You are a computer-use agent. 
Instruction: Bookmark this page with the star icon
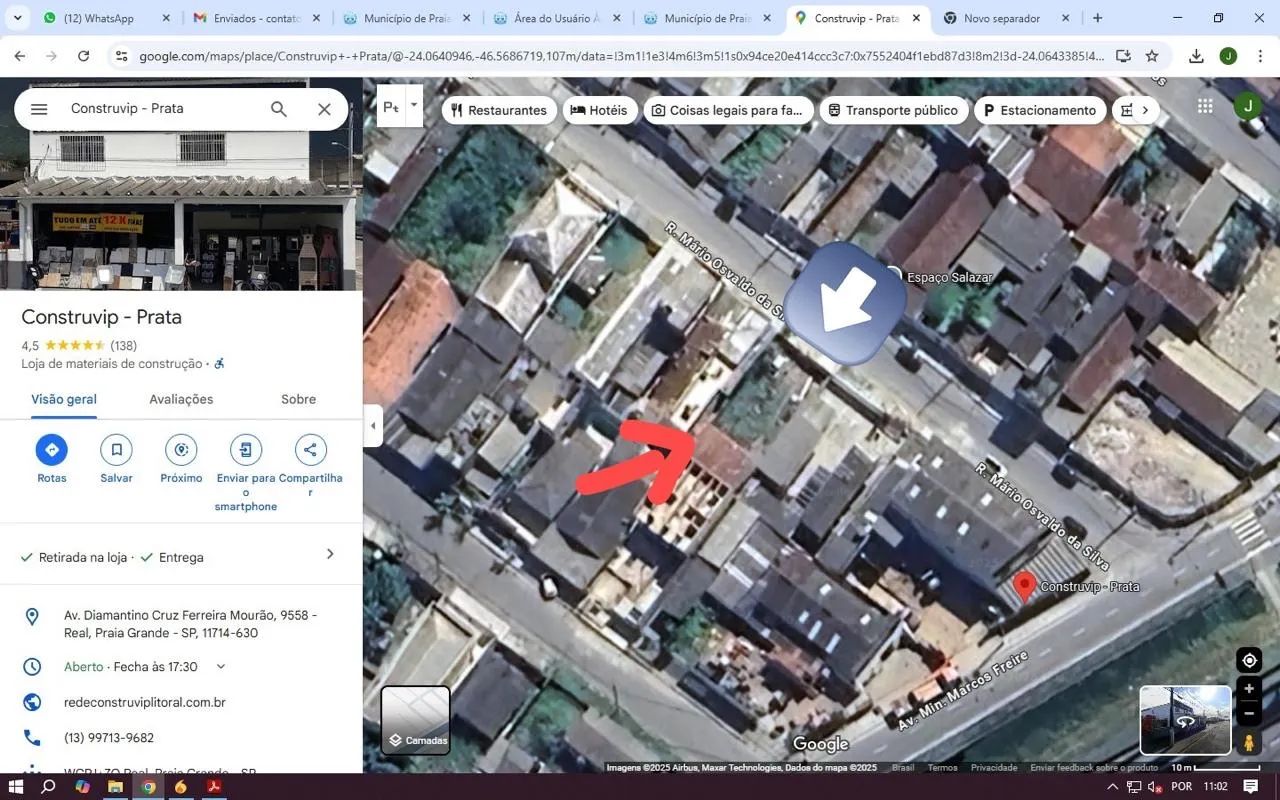(1152, 56)
